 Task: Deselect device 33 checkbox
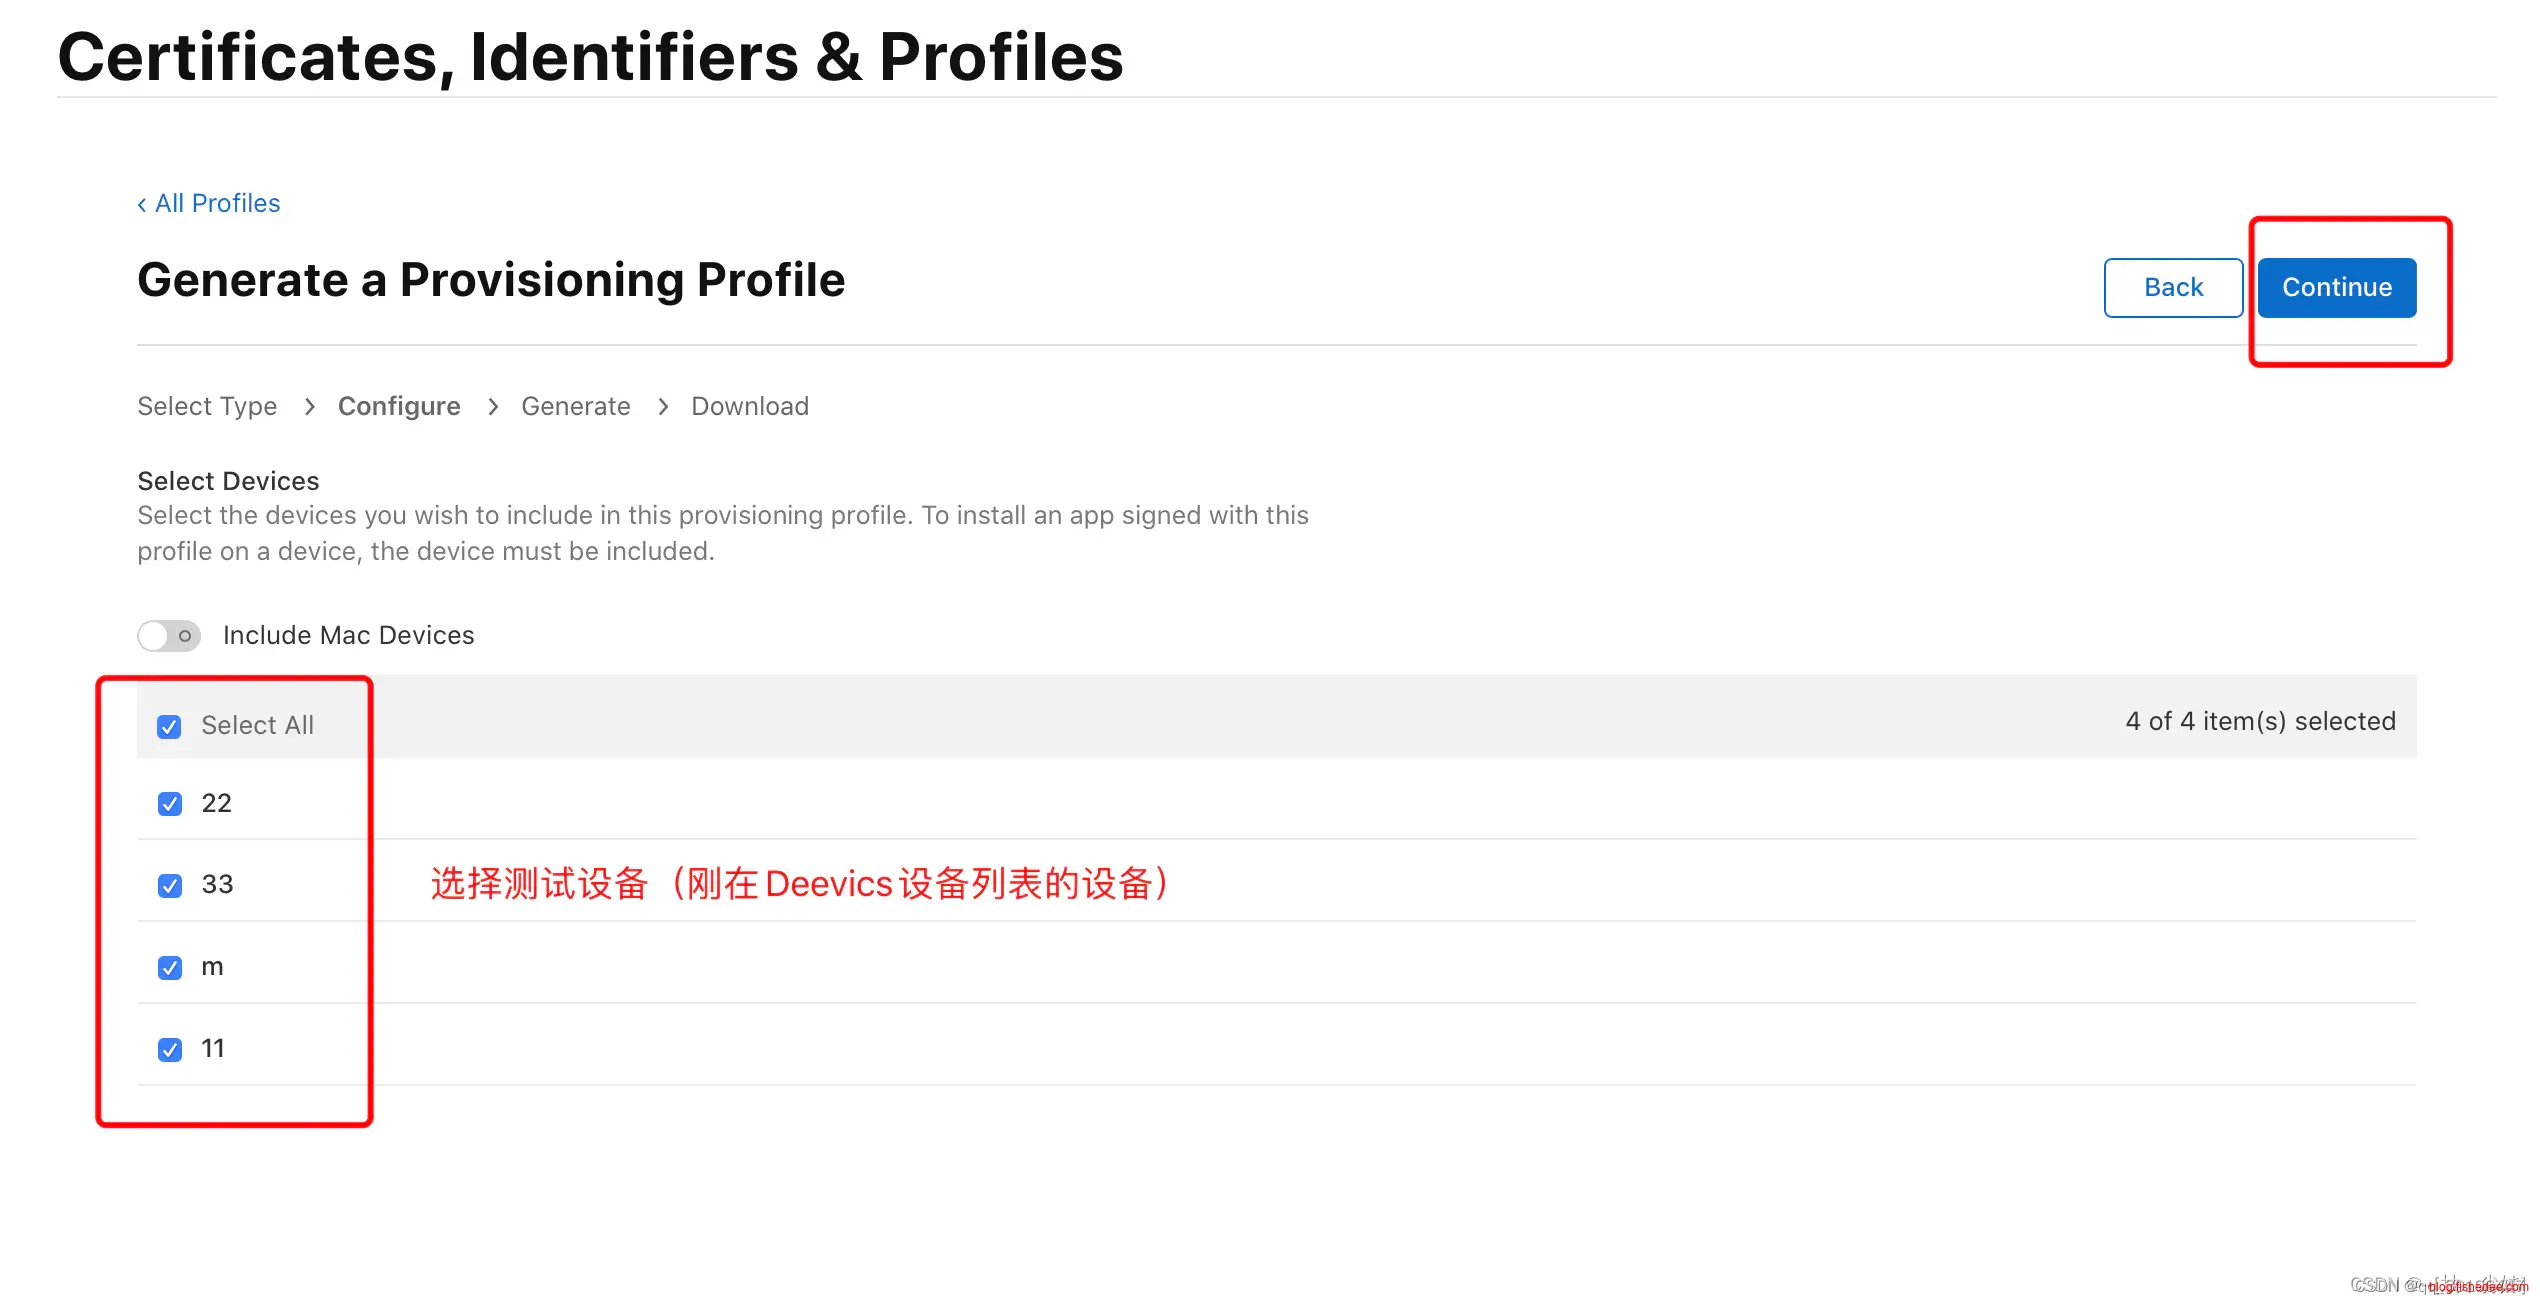click(x=170, y=886)
